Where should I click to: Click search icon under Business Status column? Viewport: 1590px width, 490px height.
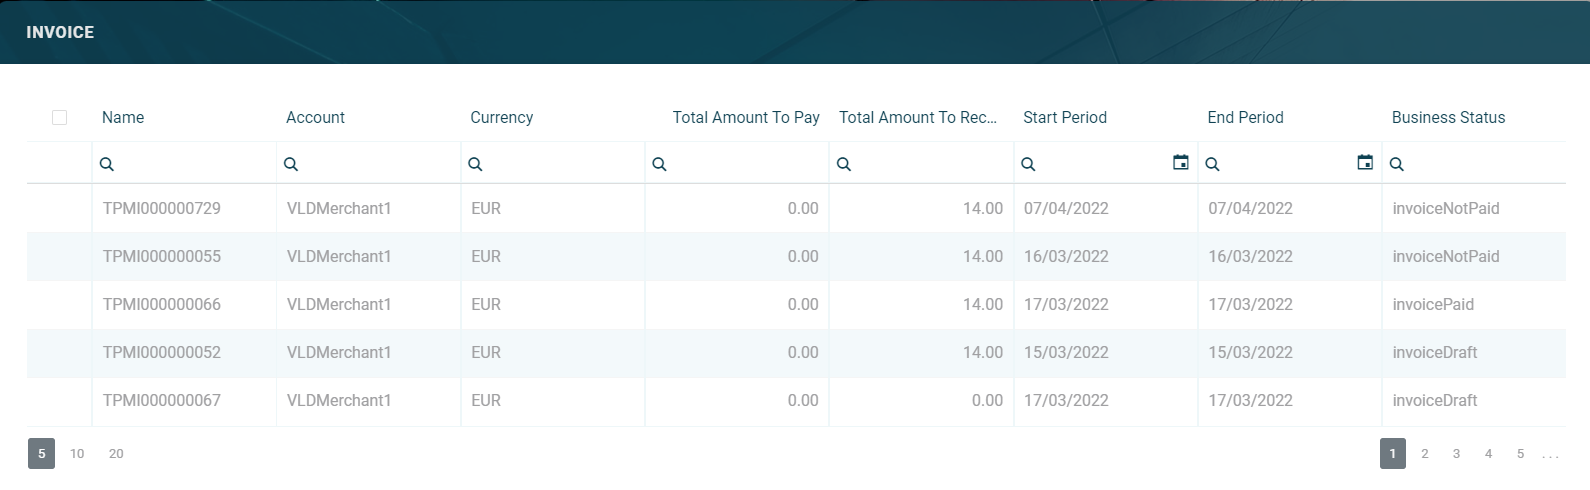[1397, 164]
